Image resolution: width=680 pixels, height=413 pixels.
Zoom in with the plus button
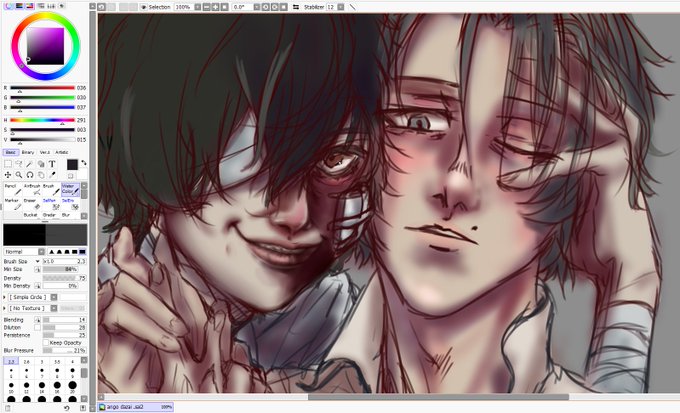click(215, 7)
